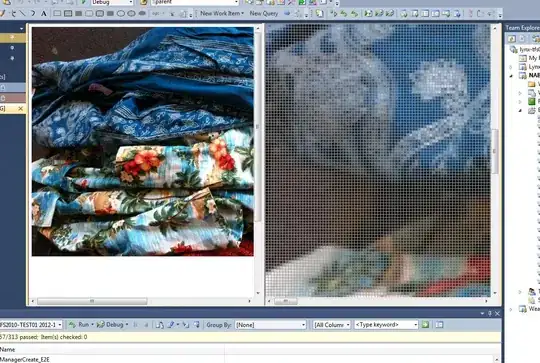
Task: Choose the empty rectangle shape tool
Action: coord(58,14)
